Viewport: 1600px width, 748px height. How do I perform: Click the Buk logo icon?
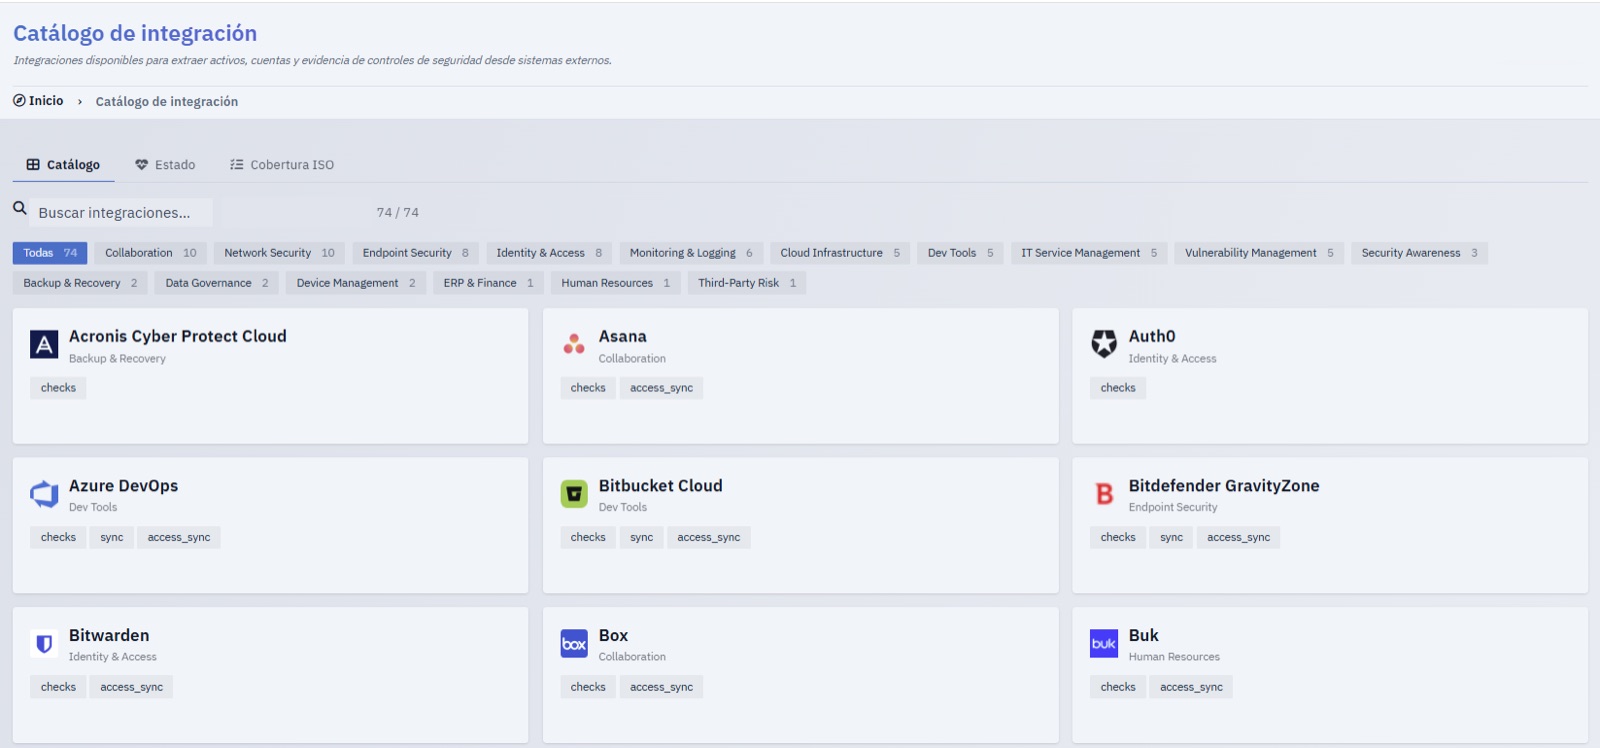(1104, 644)
